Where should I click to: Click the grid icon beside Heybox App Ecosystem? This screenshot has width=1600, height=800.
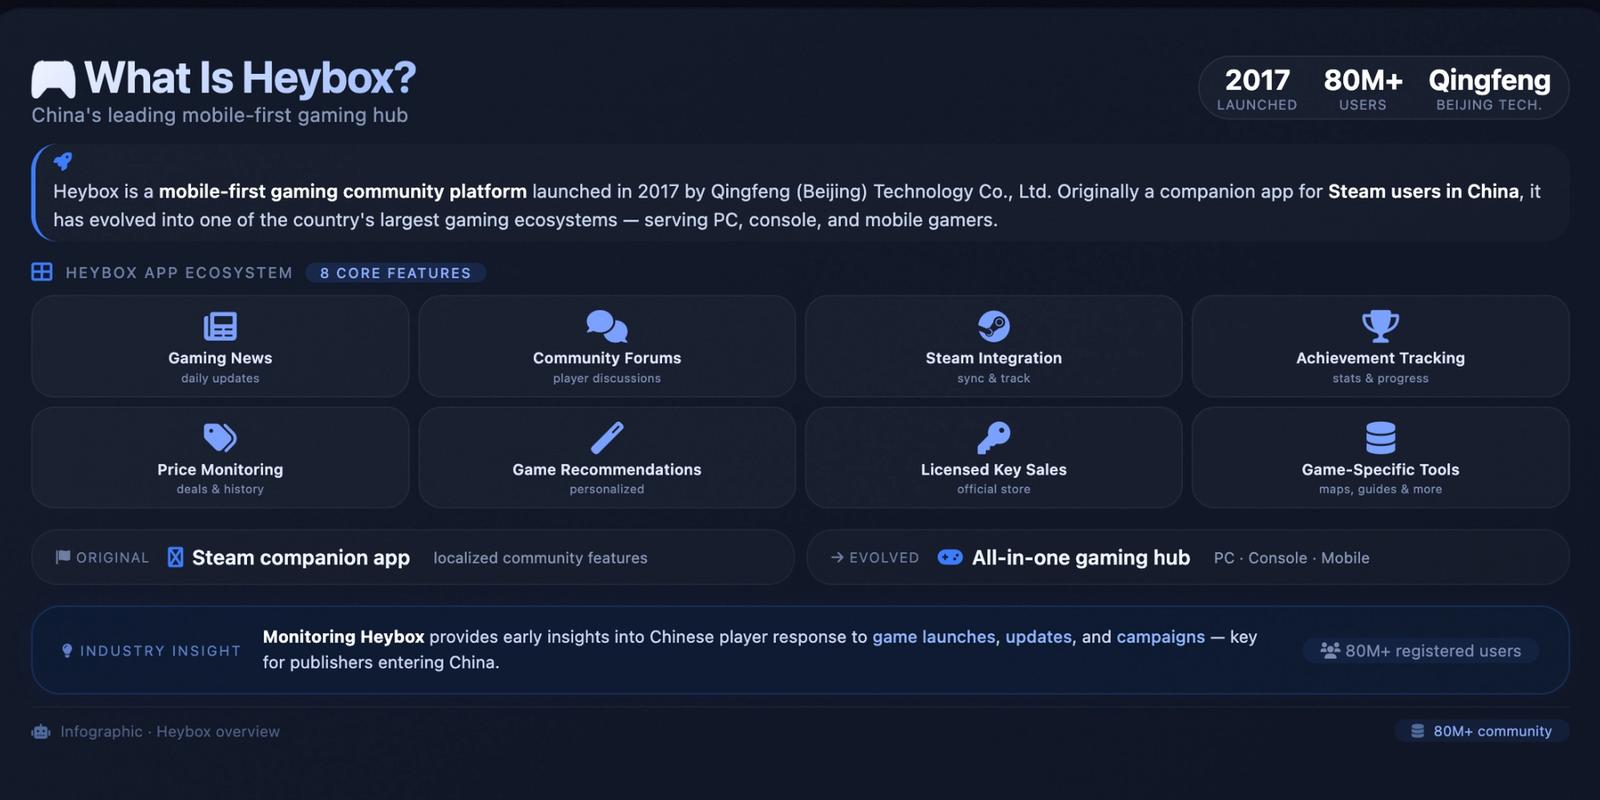[x=42, y=272]
